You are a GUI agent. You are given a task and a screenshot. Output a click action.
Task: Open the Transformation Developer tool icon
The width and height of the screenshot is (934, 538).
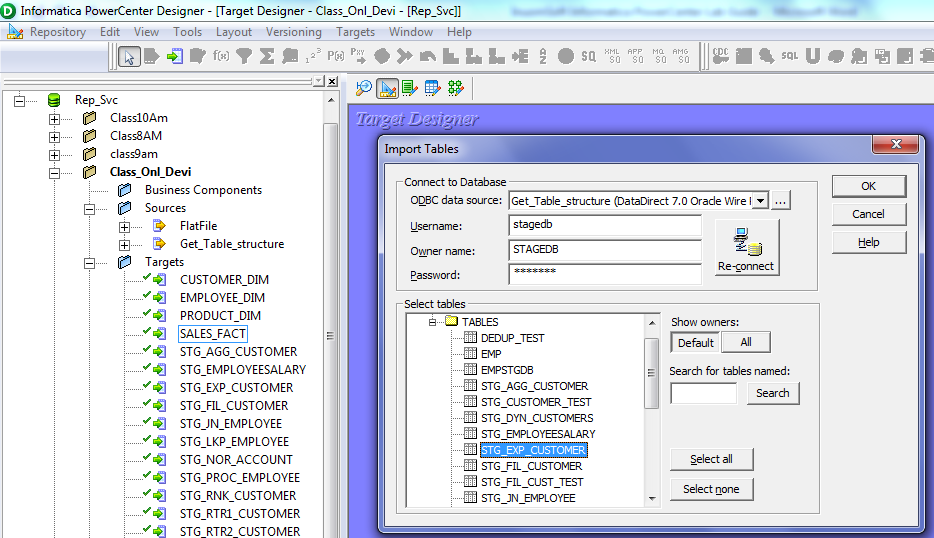(x=410, y=88)
